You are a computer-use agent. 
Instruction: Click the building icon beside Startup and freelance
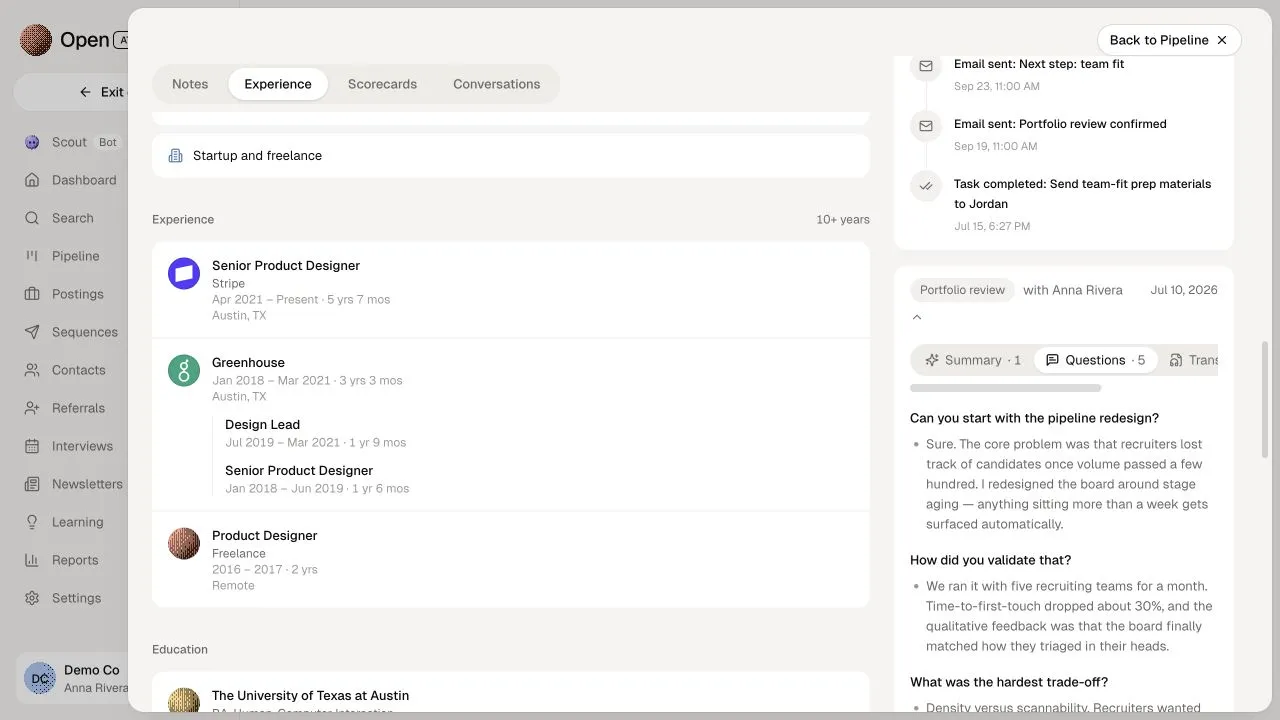[176, 156]
